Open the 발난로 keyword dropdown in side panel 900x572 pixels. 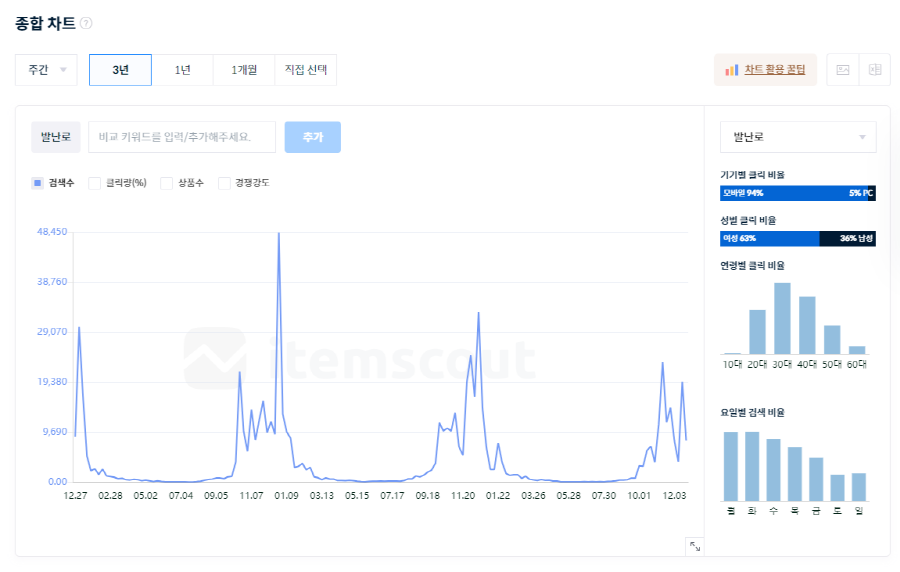pos(798,137)
